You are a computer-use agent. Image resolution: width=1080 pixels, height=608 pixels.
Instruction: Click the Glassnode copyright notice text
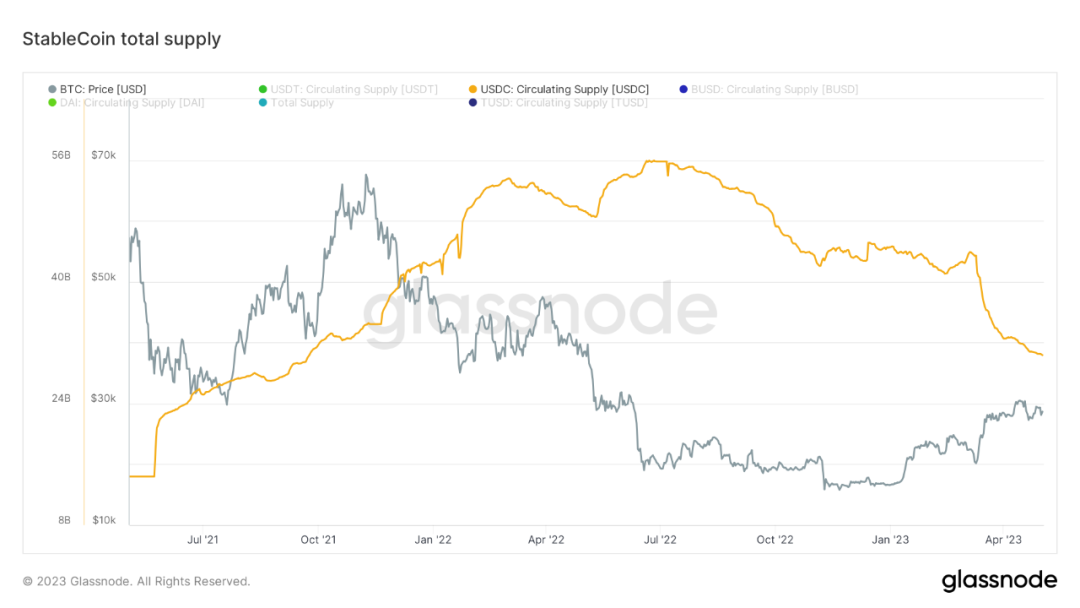click(136, 581)
